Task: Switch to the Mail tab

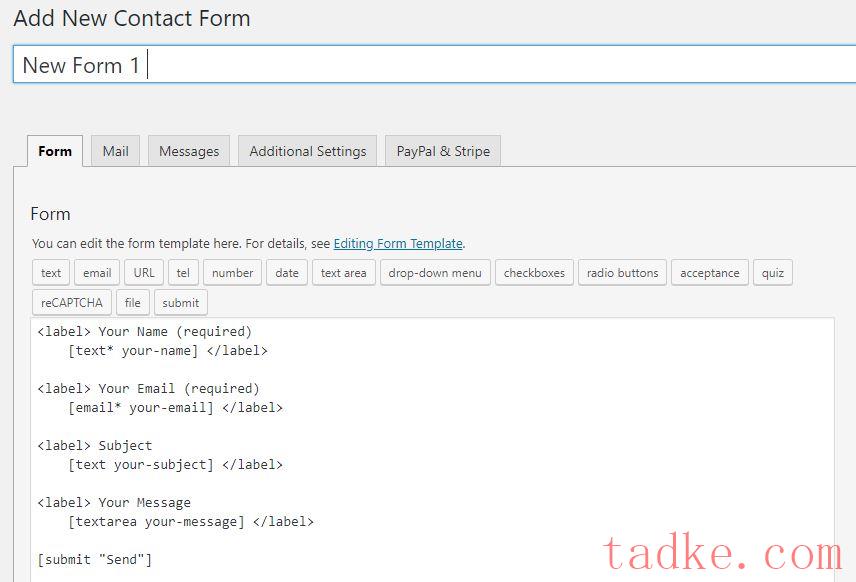Action: pyautogui.click(x=115, y=151)
